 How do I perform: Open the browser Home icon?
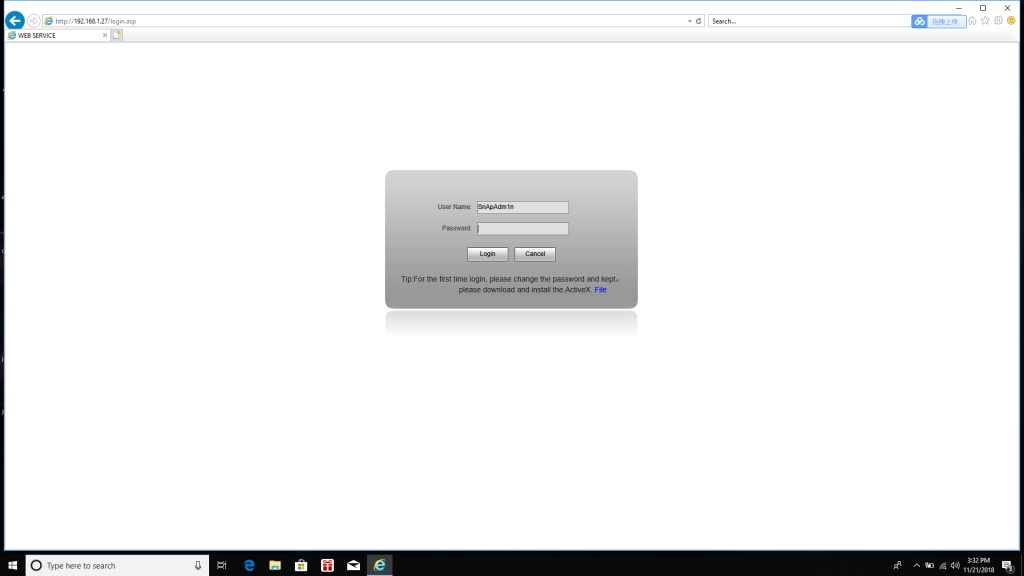972,21
